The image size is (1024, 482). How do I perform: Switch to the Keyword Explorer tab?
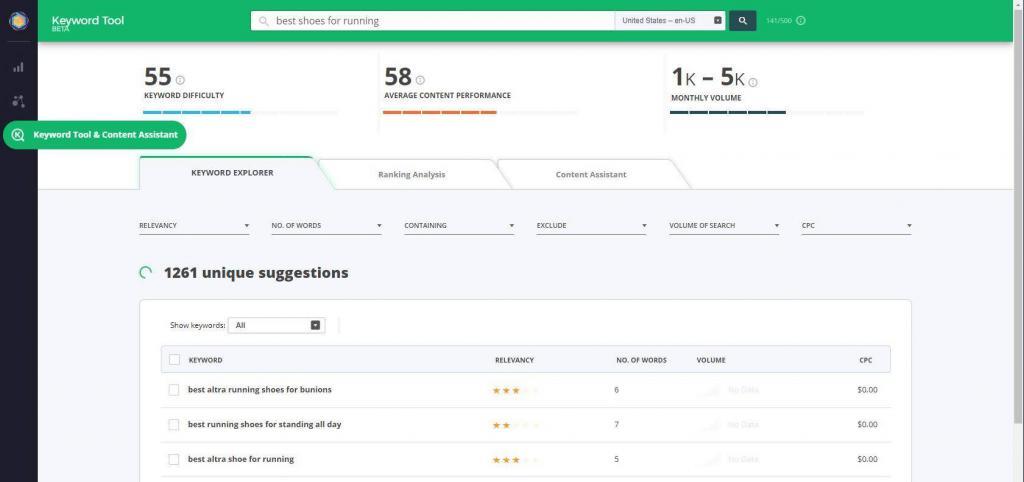coord(232,173)
